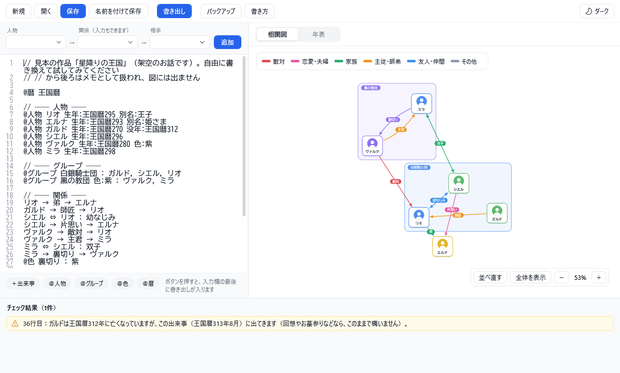Open the 書き方 guide
This screenshot has height=373, width=620.
(x=259, y=11)
